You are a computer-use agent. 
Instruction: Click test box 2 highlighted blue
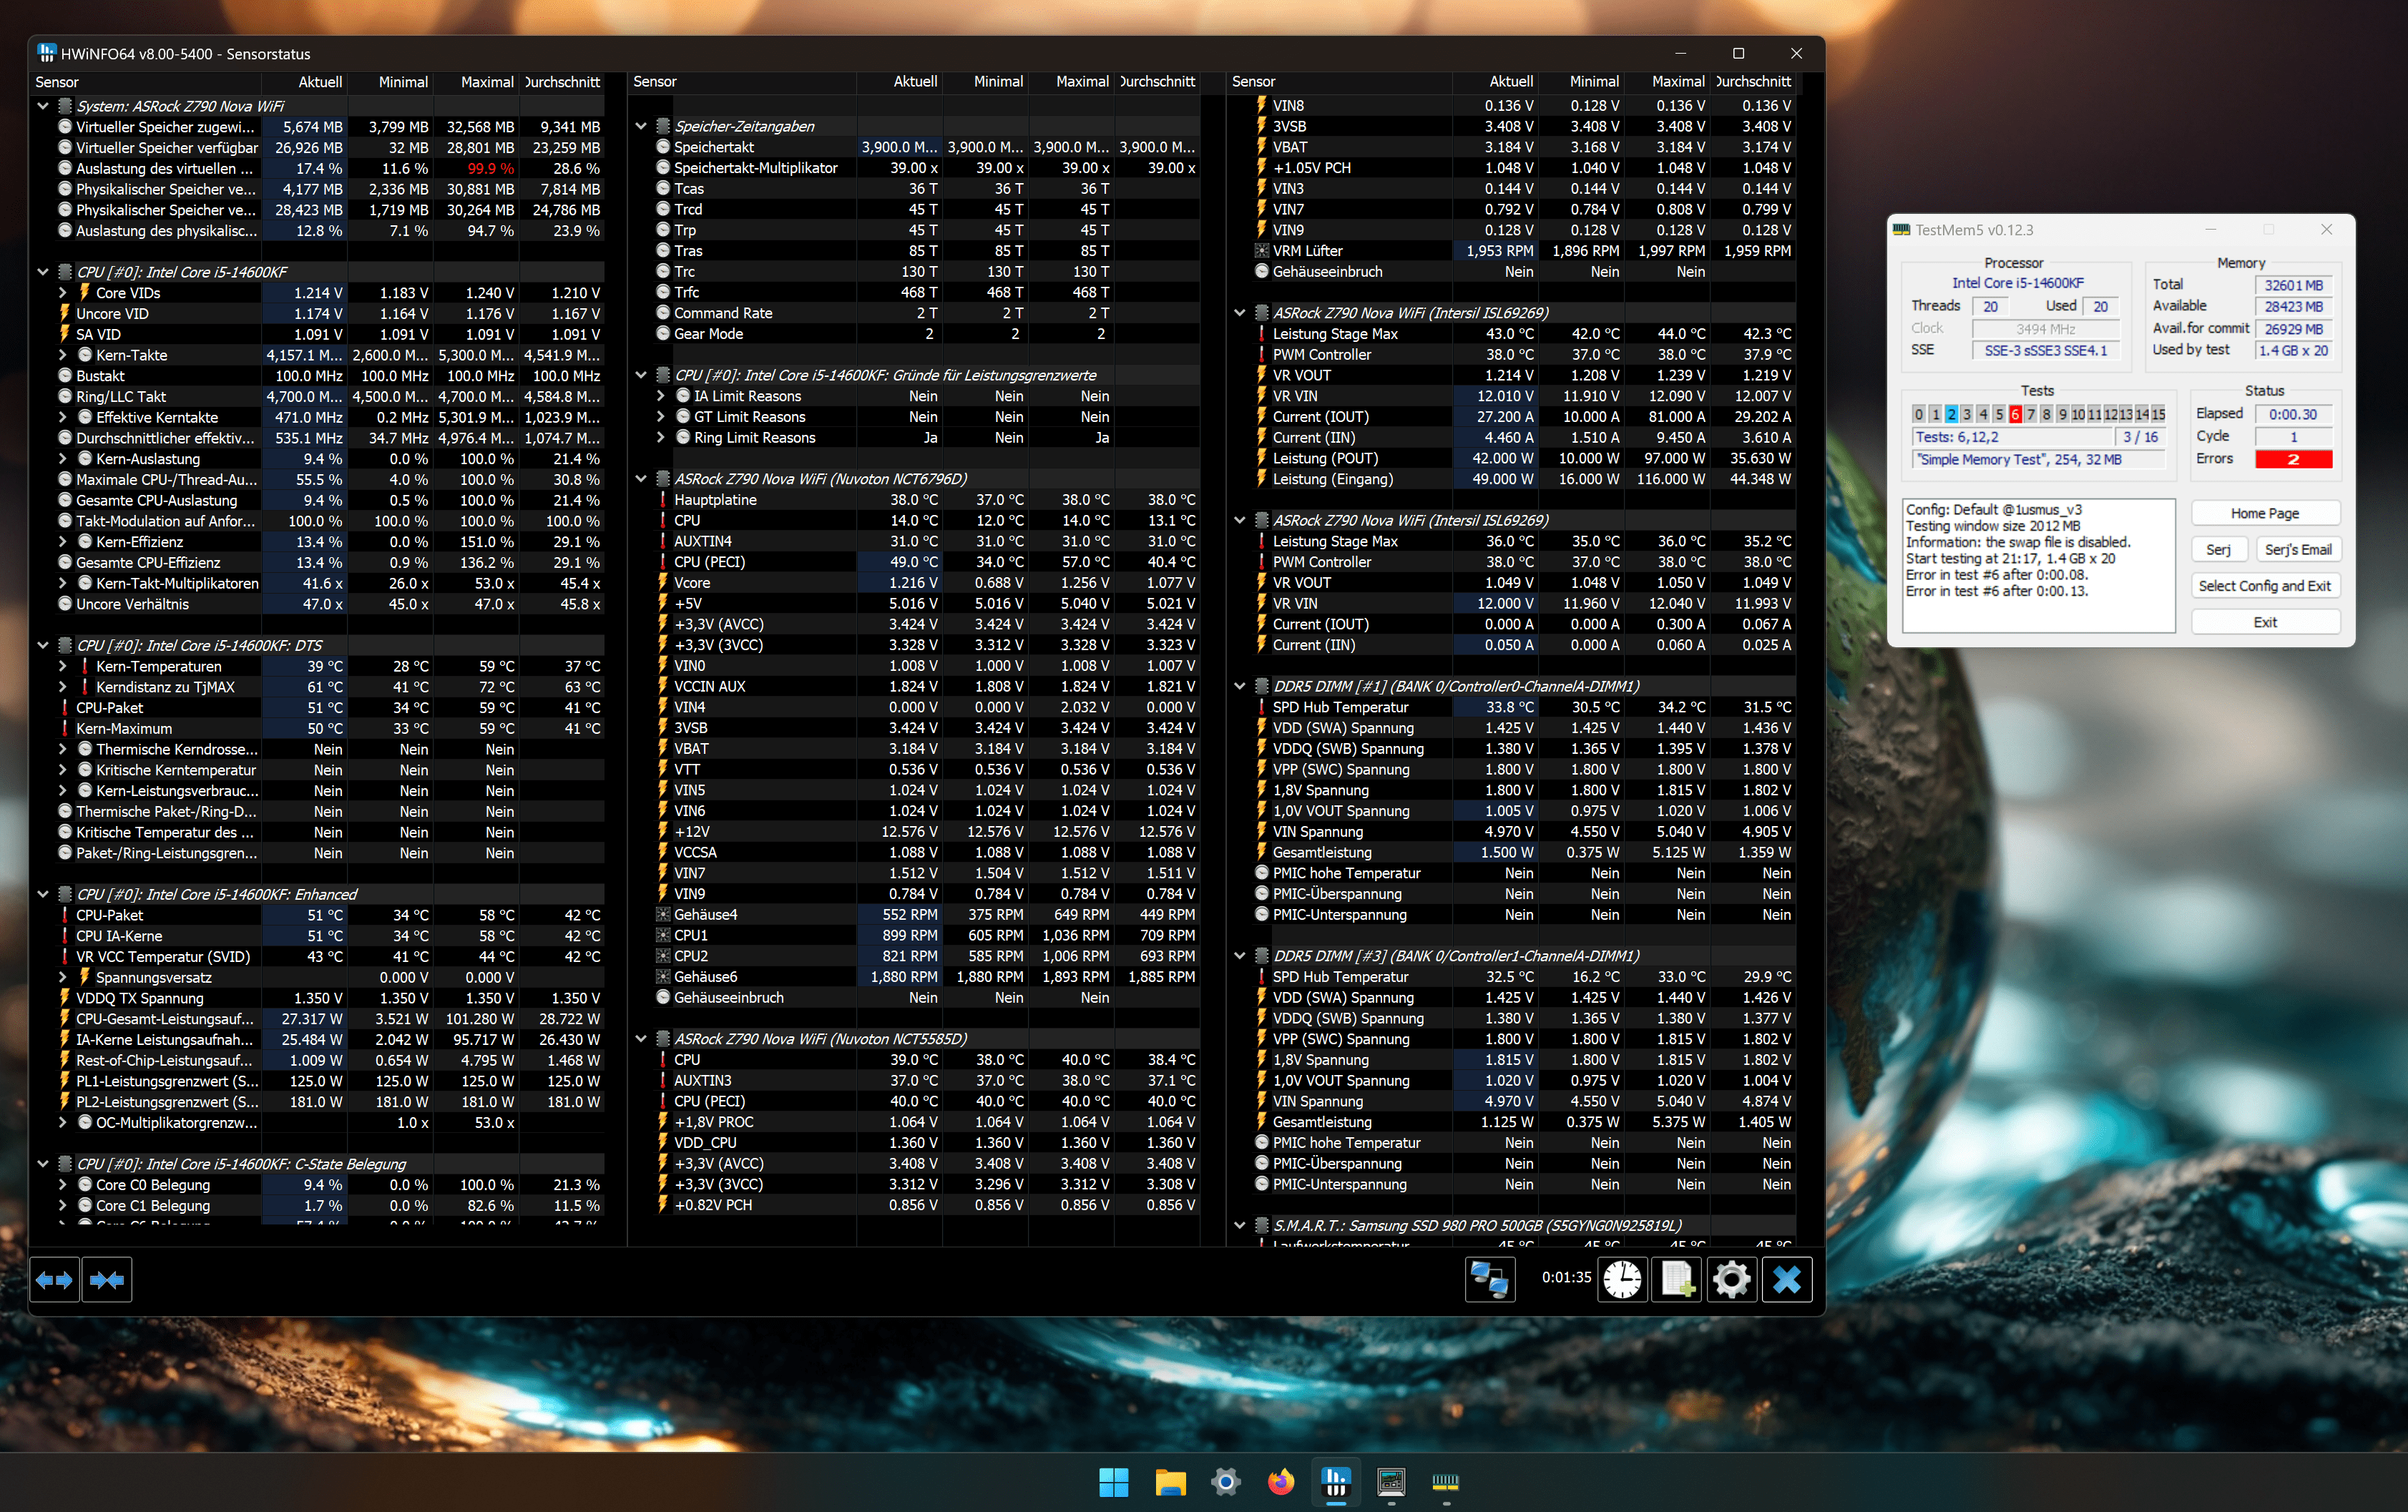1951,414
